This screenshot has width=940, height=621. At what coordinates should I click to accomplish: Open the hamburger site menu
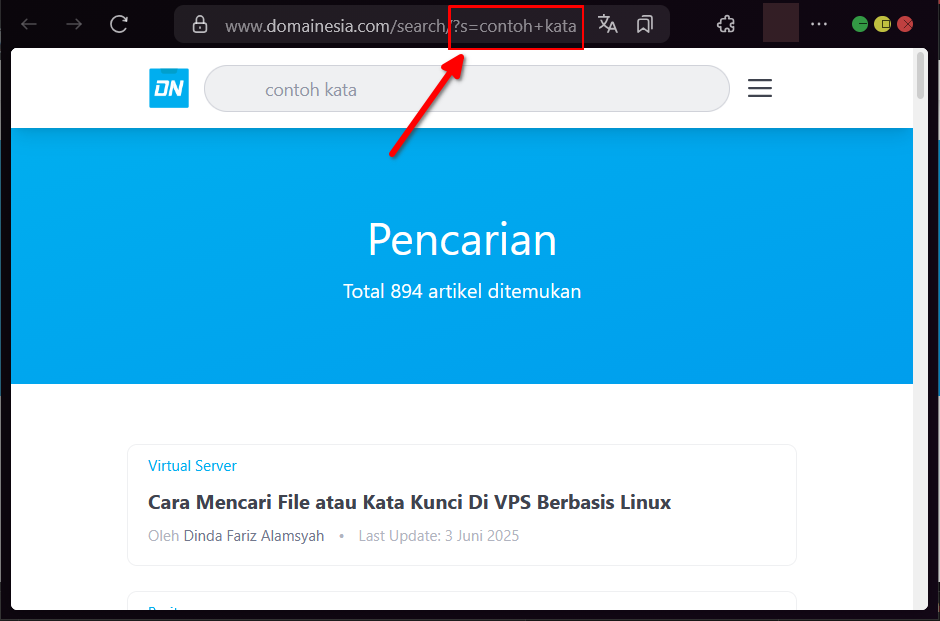[760, 88]
